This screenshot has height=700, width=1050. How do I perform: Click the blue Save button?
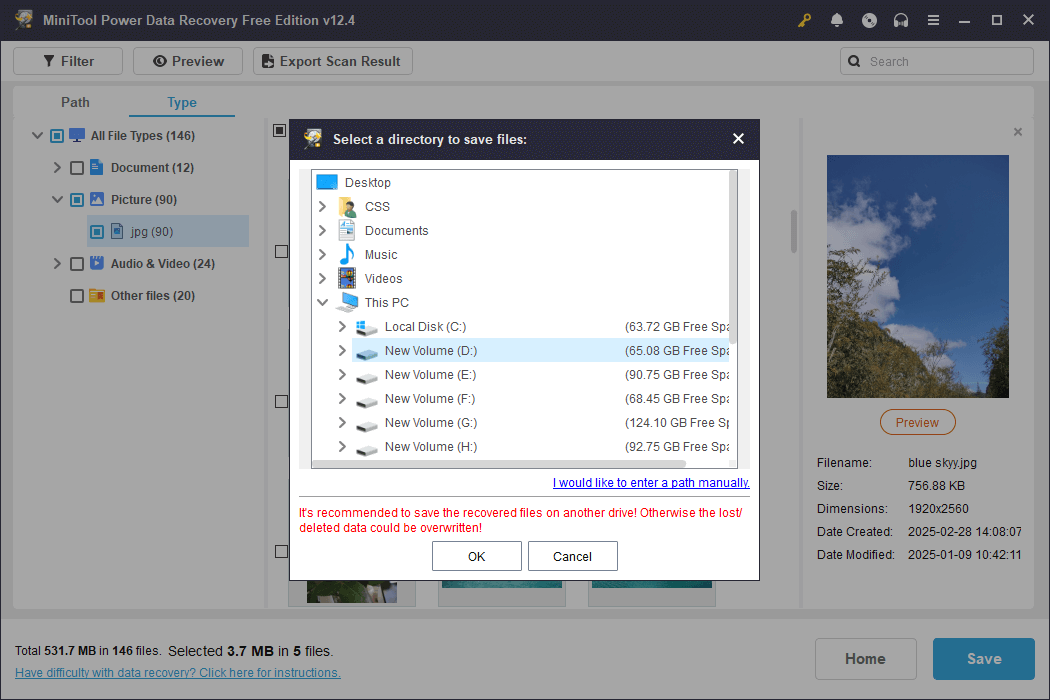tap(984, 659)
